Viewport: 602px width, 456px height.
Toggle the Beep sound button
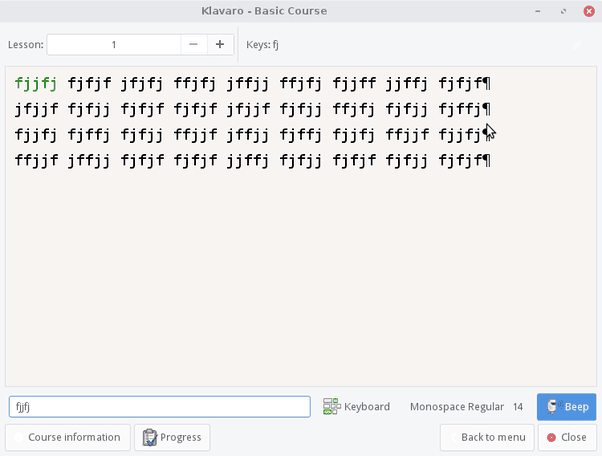click(x=567, y=406)
